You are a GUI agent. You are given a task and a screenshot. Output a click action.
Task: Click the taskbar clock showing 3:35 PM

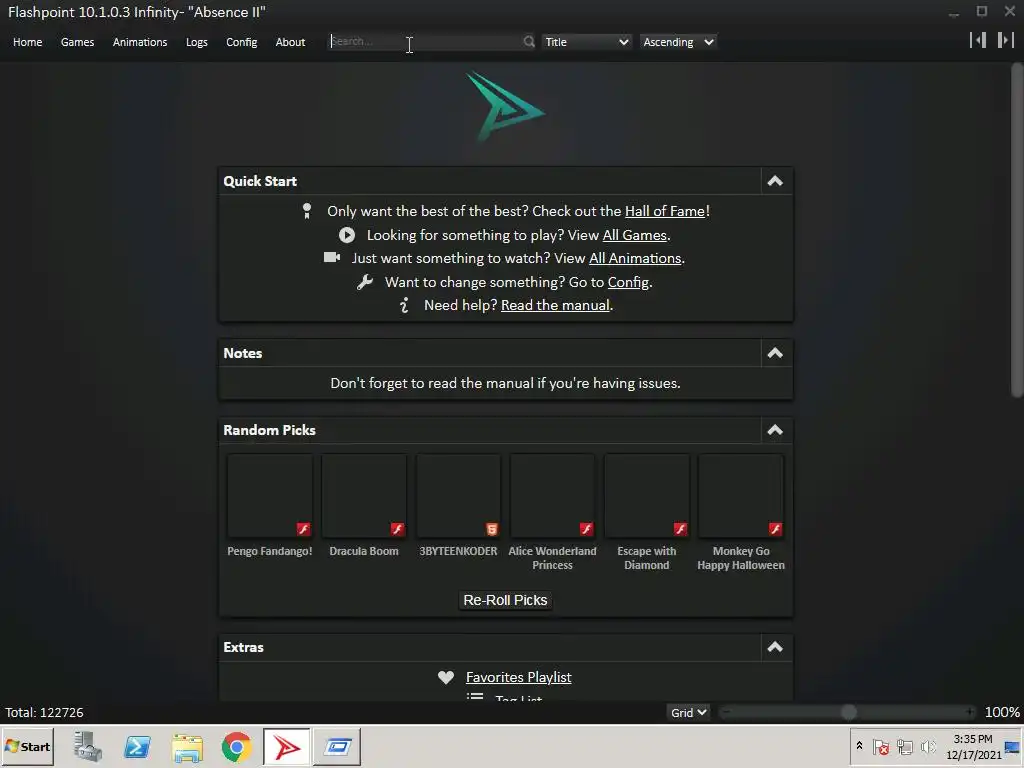(973, 746)
